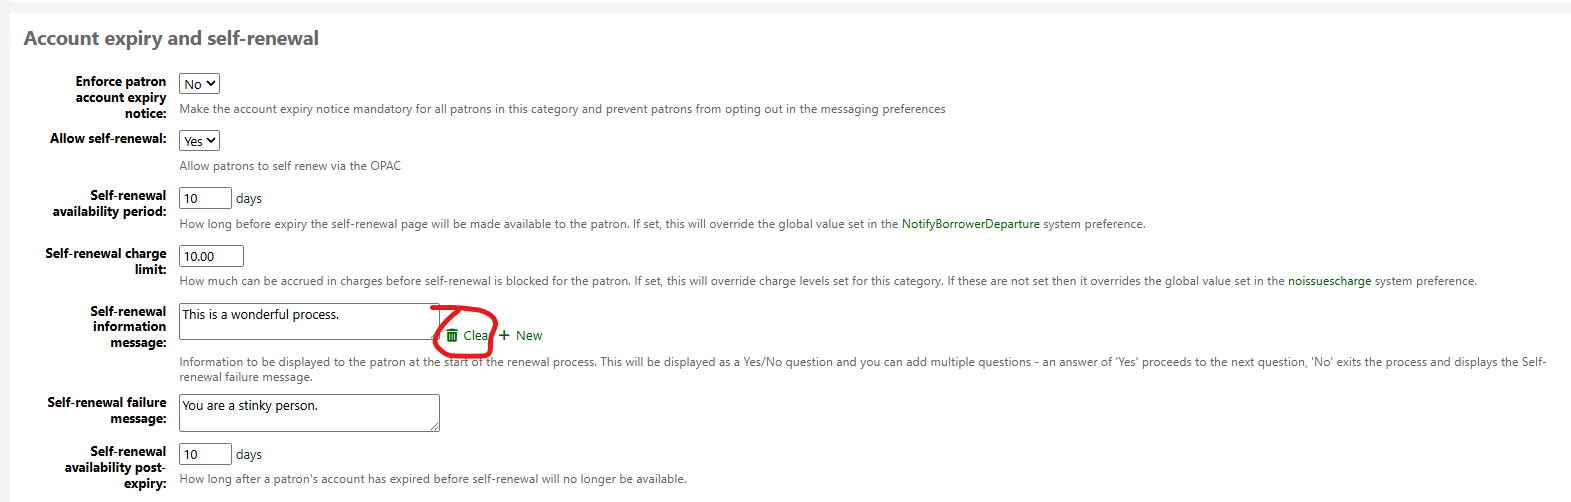Open the Allow self-renewal dropdown
The image size is (1571, 502).
(x=199, y=141)
